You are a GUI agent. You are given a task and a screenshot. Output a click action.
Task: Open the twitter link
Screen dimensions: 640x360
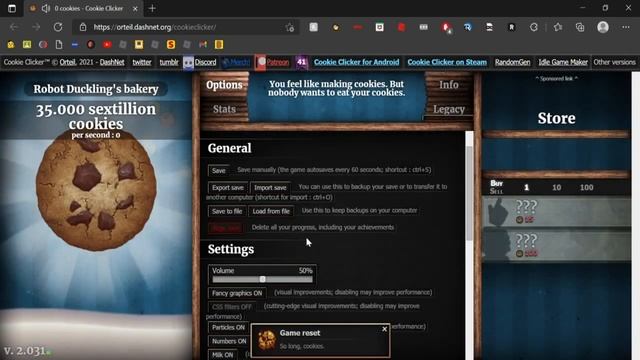click(142, 62)
